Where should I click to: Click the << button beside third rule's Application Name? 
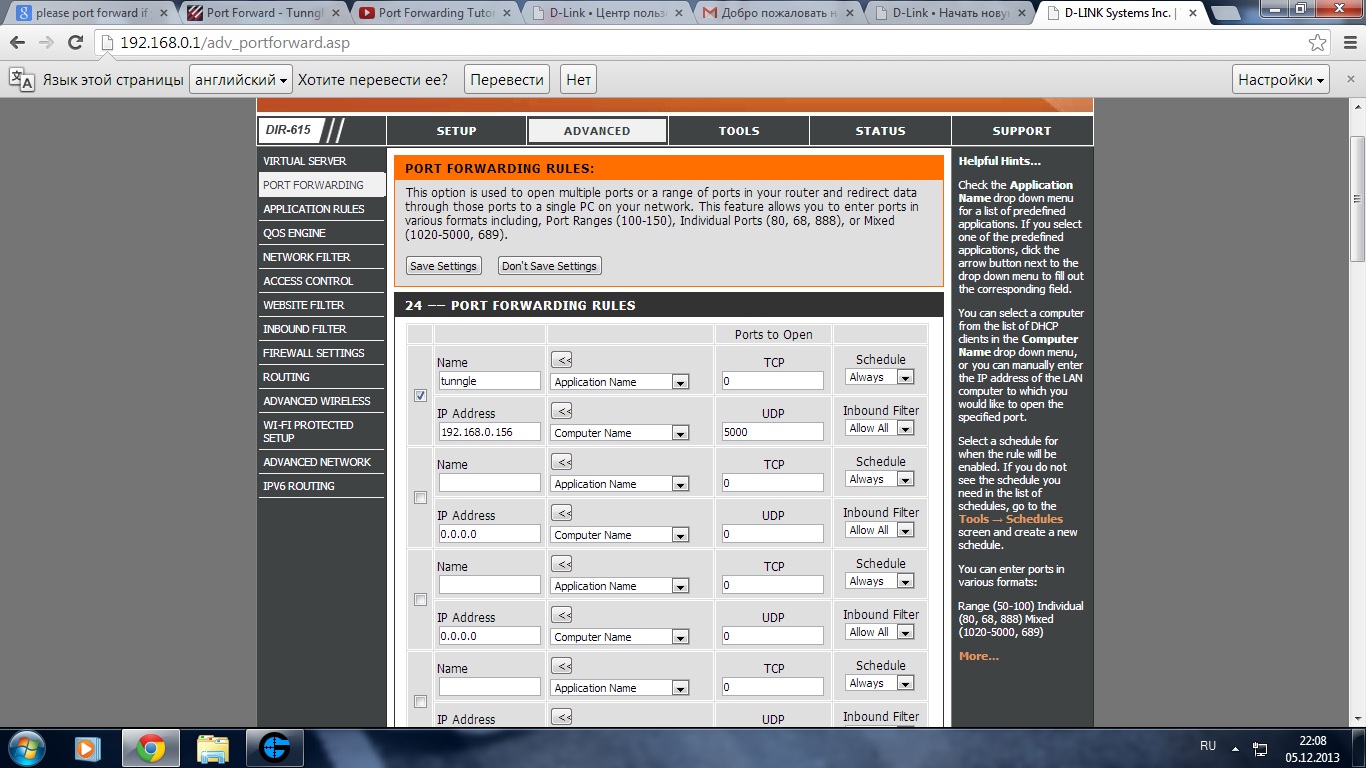click(562, 564)
